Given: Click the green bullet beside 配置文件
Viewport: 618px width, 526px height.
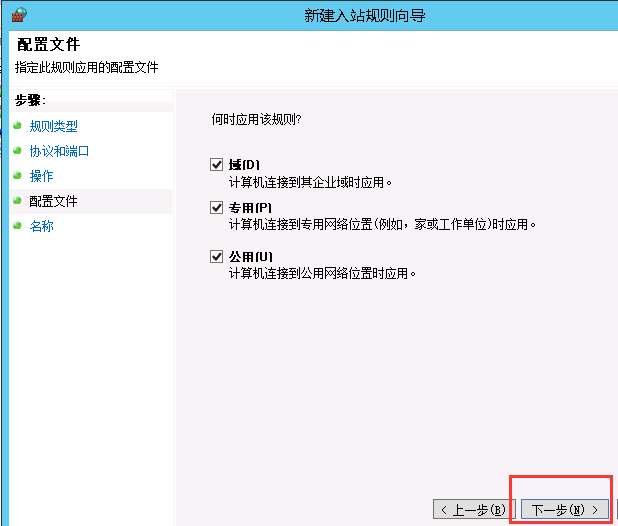Looking at the screenshot, I should [17, 201].
